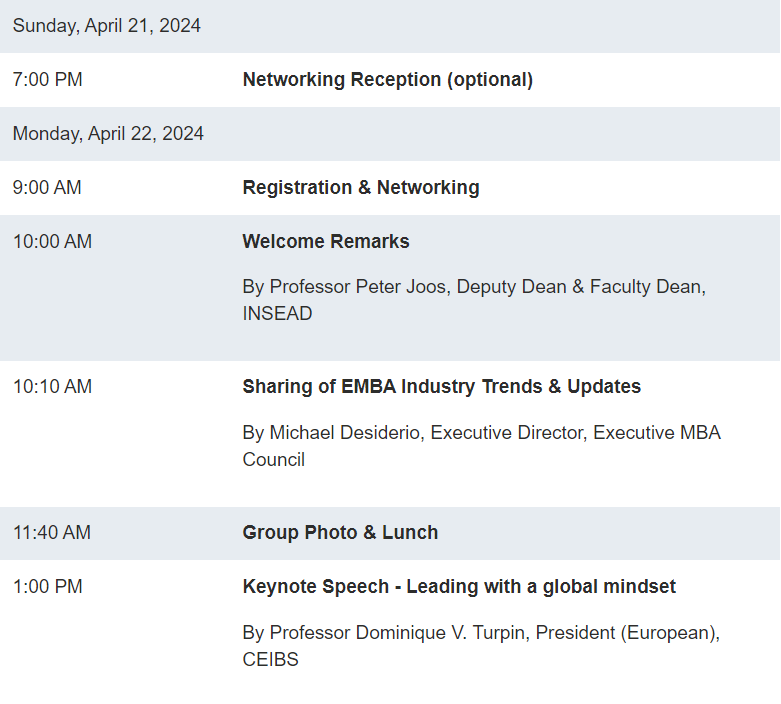Click the word INSEAD in Welcome Remarks
The width and height of the screenshot is (781, 704).
(277, 314)
